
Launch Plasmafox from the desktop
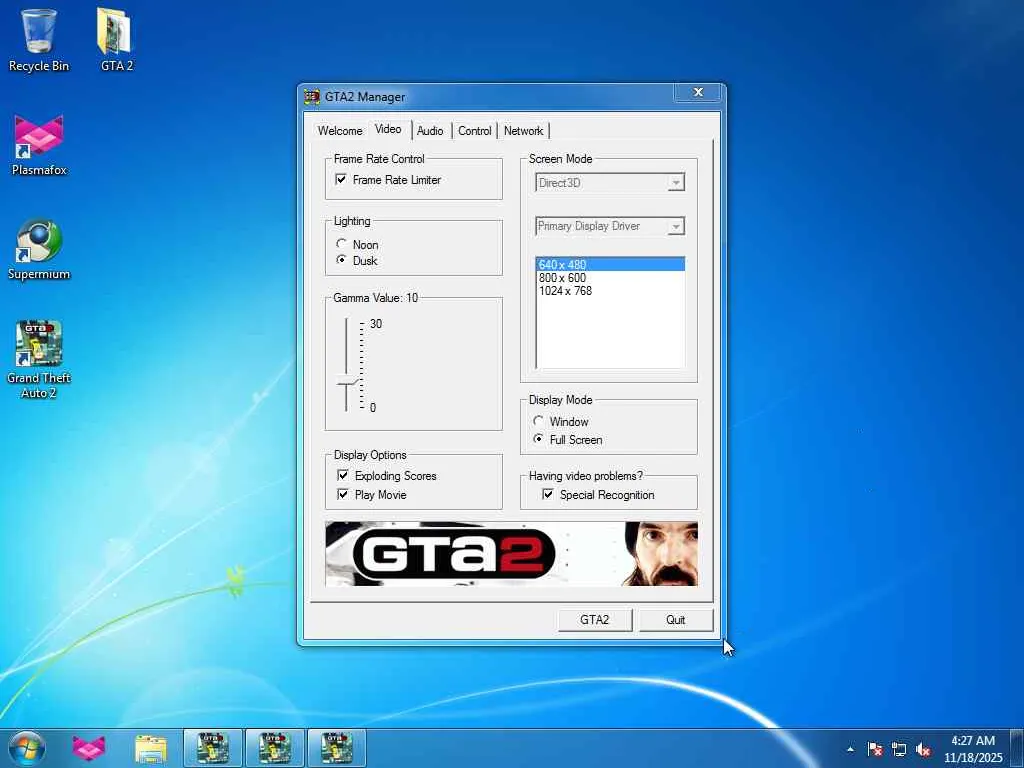click(39, 145)
